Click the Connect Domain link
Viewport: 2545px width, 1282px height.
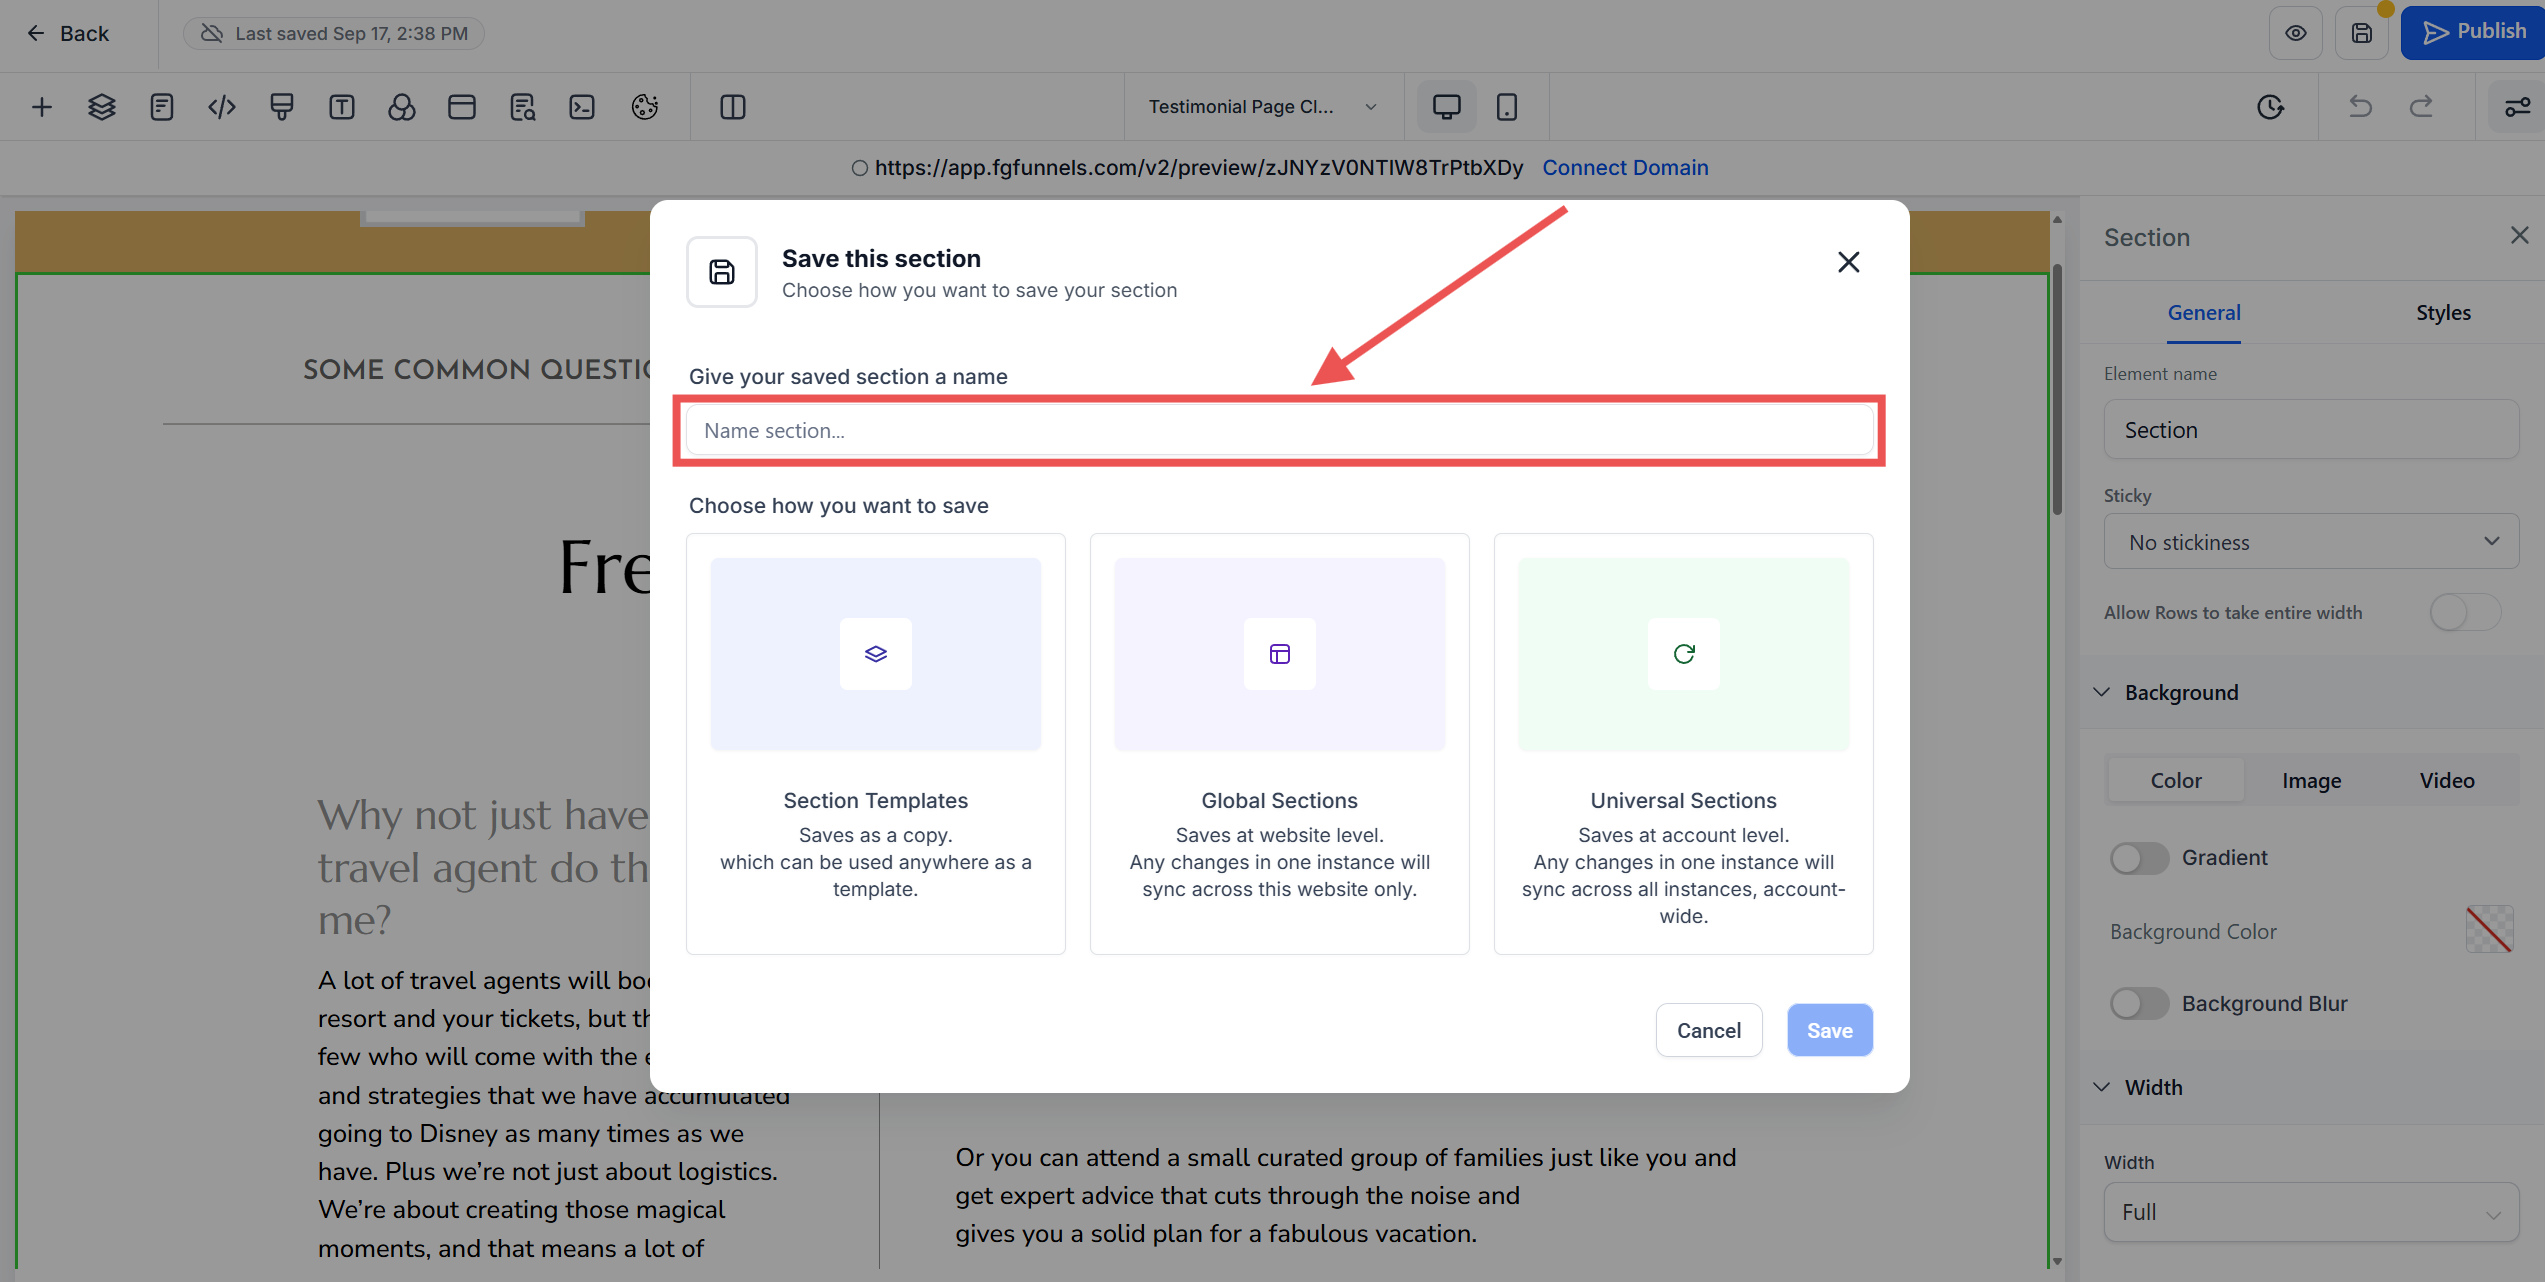point(1624,168)
